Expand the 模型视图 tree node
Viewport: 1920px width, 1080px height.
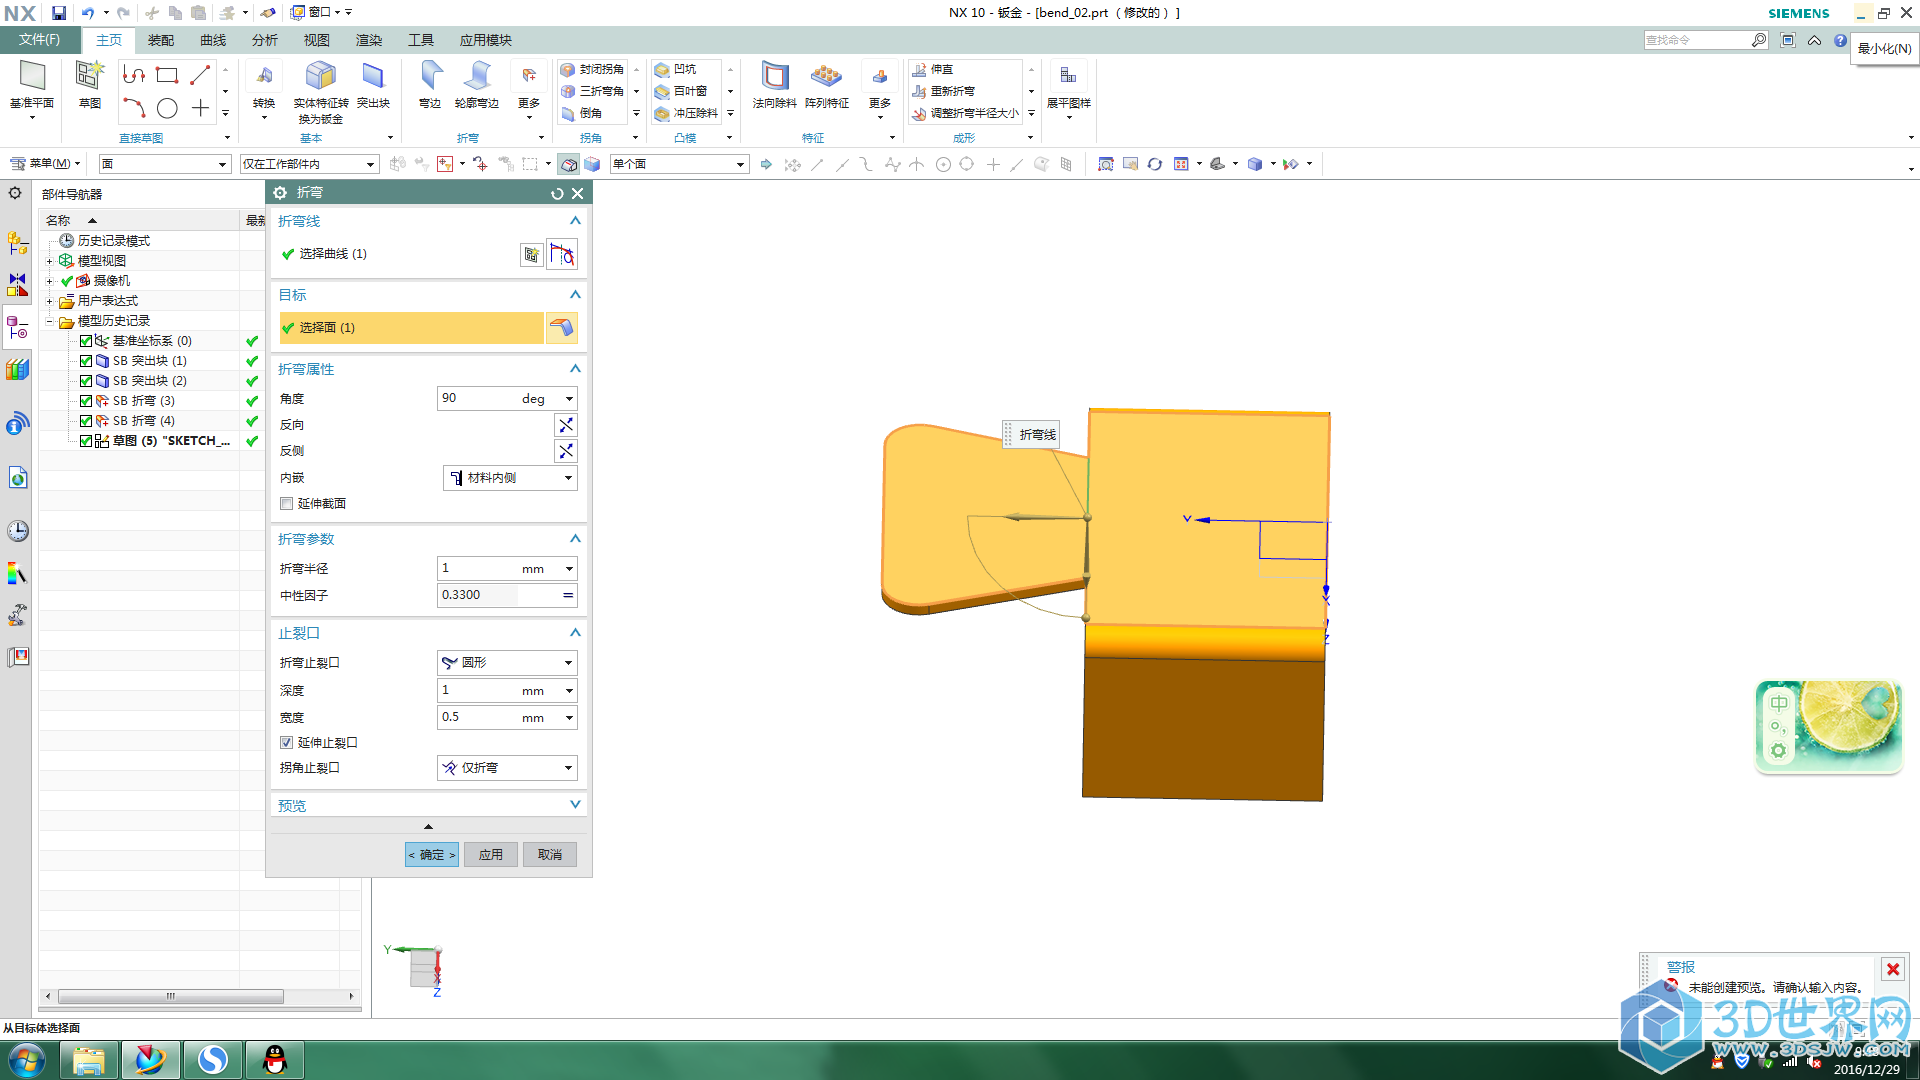(49, 261)
